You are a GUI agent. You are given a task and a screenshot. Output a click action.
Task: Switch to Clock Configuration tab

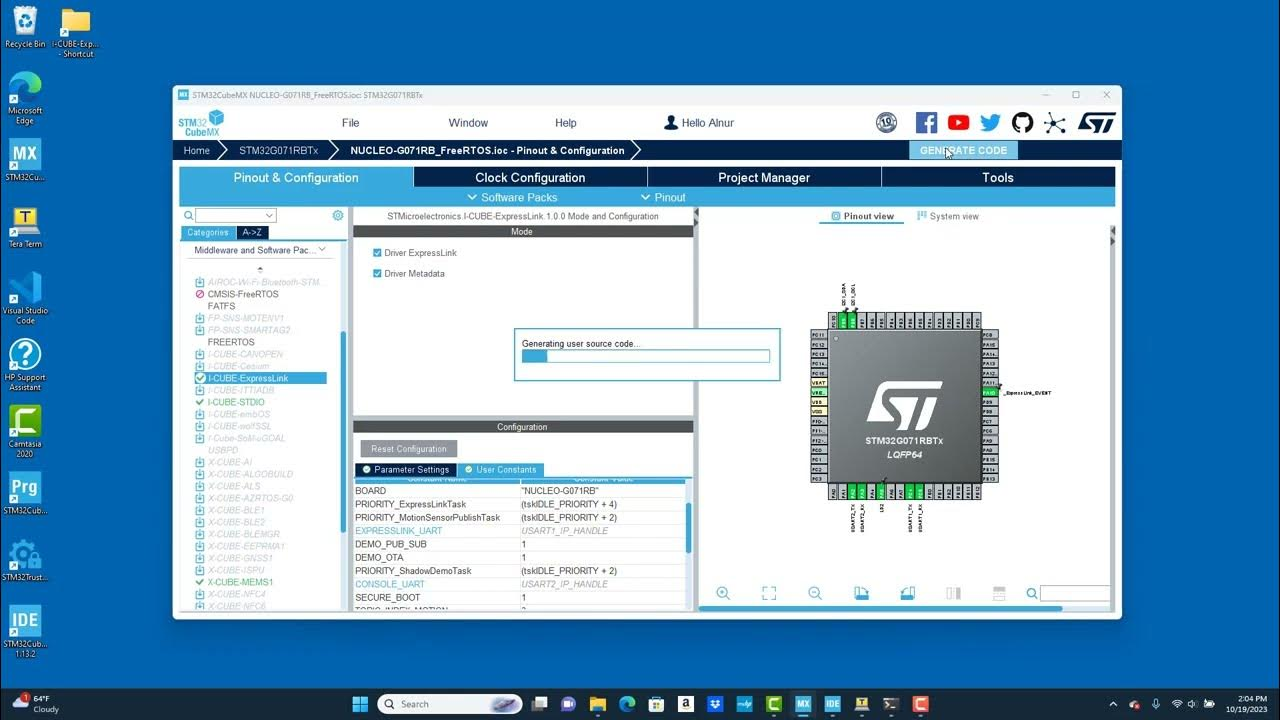tap(530, 177)
